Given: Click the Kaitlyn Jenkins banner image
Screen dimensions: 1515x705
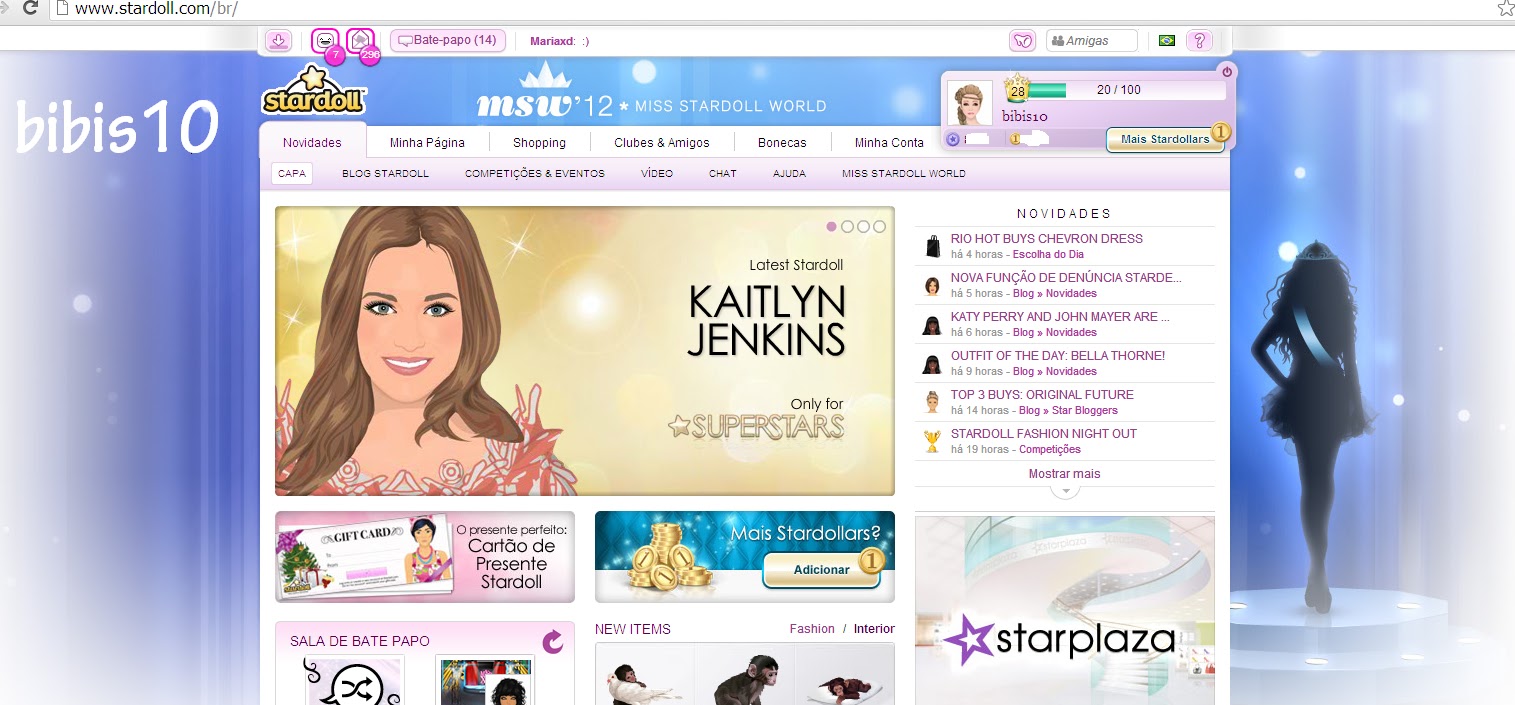Looking at the screenshot, I should tap(585, 351).
